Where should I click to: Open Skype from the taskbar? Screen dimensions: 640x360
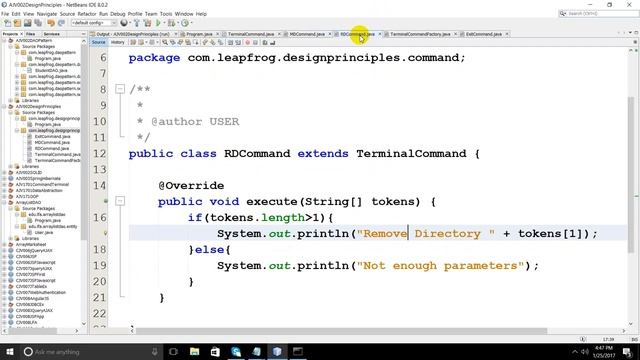click(x=236, y=351)
